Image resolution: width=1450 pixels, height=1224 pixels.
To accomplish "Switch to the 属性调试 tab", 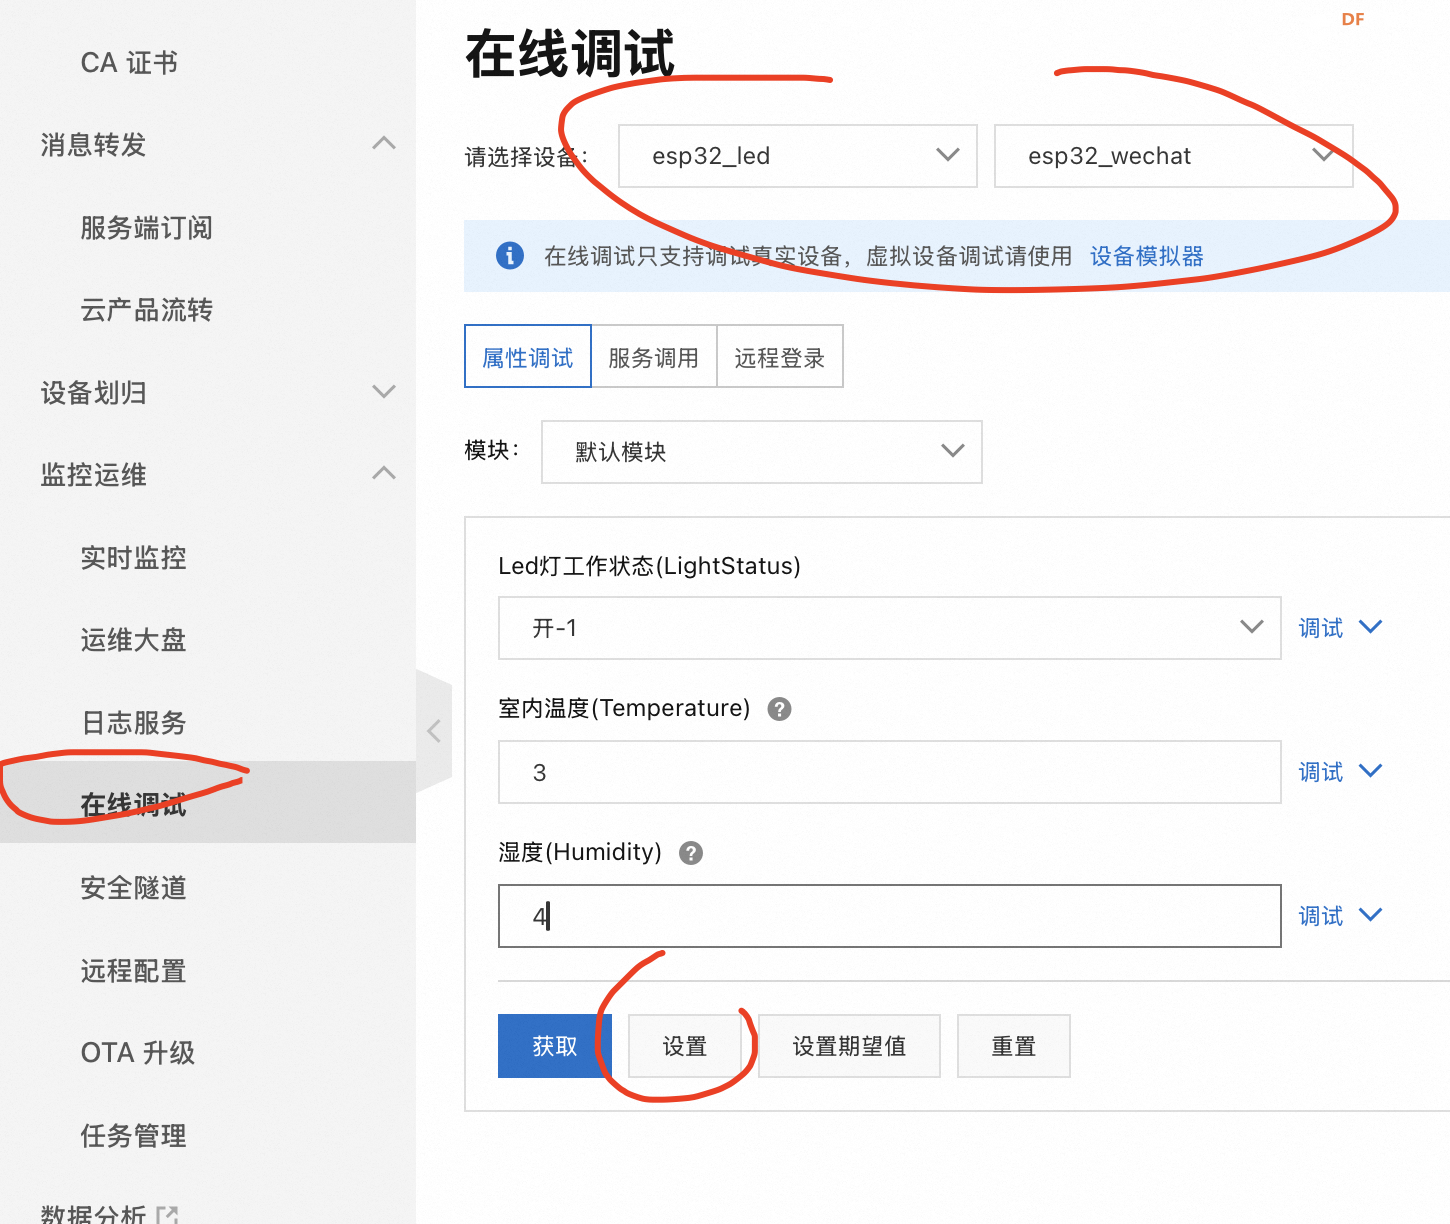I will pyautogui.click(x=528, y=356).
